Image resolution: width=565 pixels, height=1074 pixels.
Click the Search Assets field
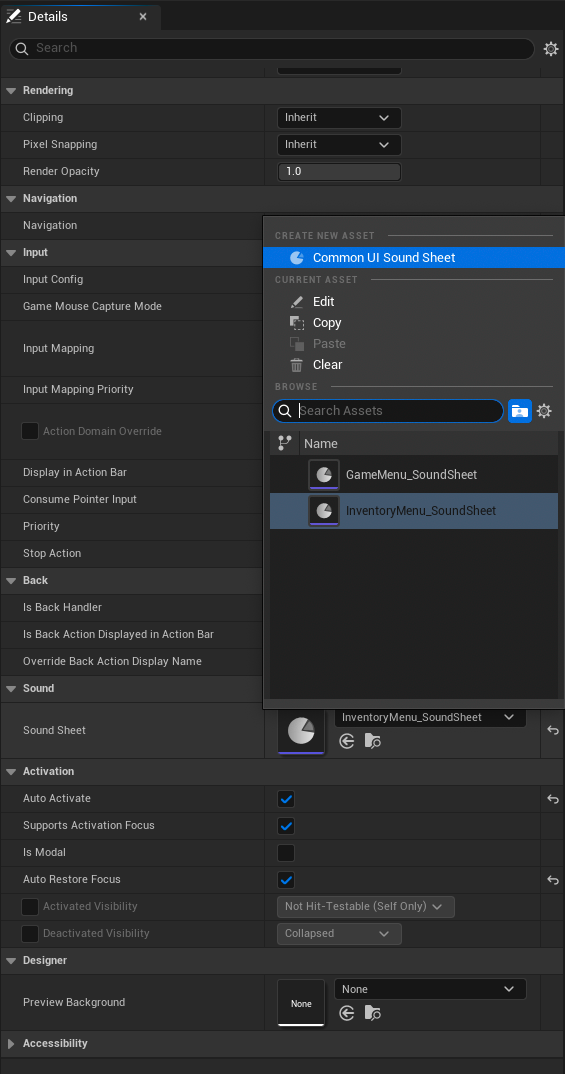(388, 411)
